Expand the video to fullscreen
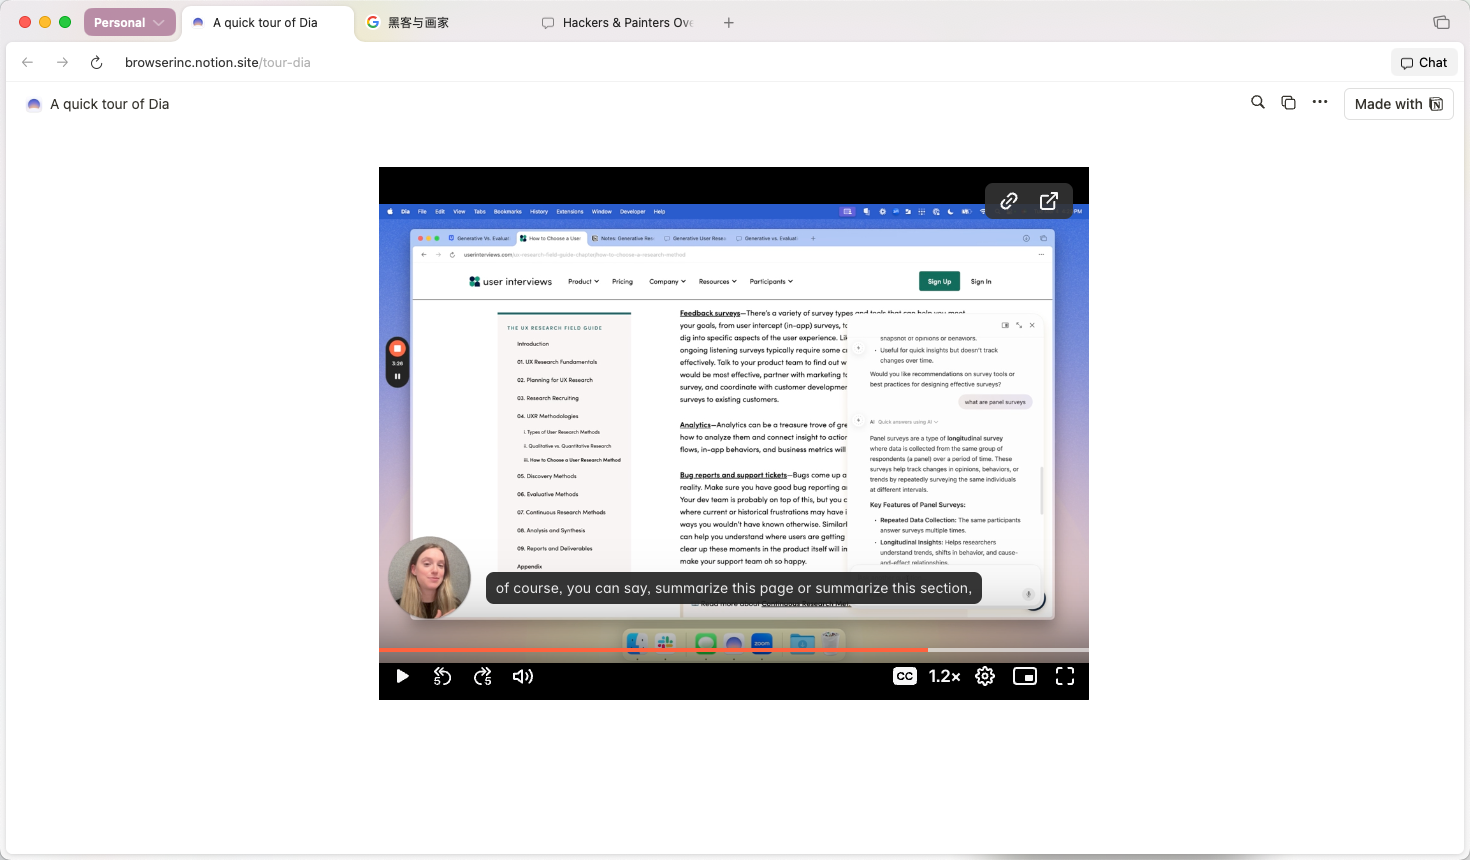The width and height of the screenshot is (1470, 860). pyautogui.click(x=1065, y=676)
